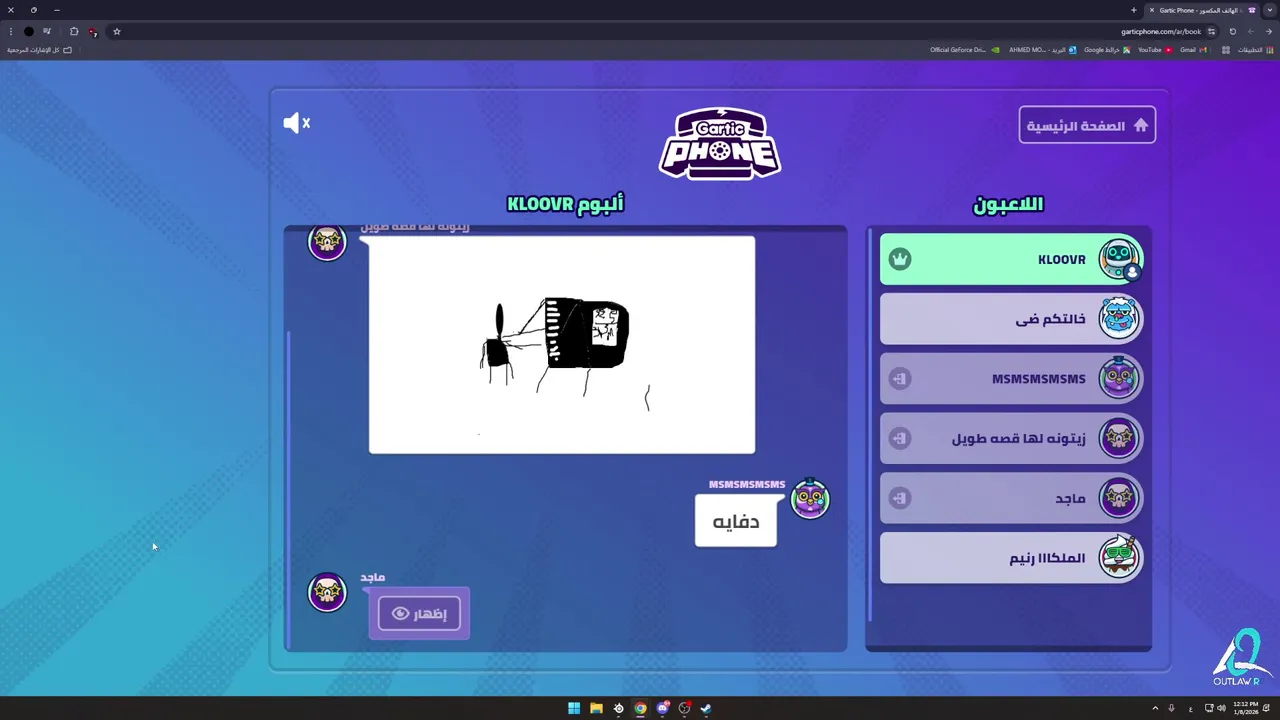The width and height of the screenshot is (1280, 720).
Task: Open the browser extensions puzzle icon
Action: [74, 31]
